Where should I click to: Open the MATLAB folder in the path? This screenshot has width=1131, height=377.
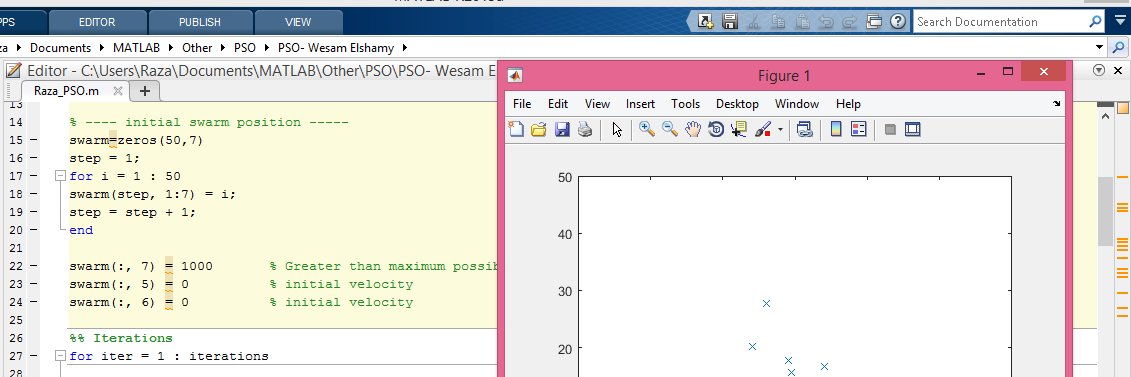click(137, 48)
